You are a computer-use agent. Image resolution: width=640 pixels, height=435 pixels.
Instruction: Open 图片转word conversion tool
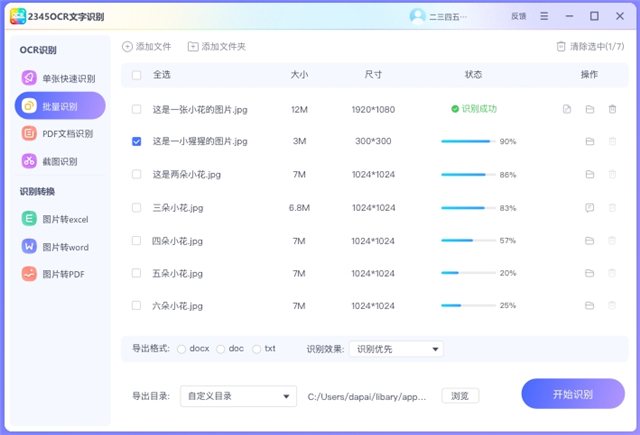coord(59,246)
